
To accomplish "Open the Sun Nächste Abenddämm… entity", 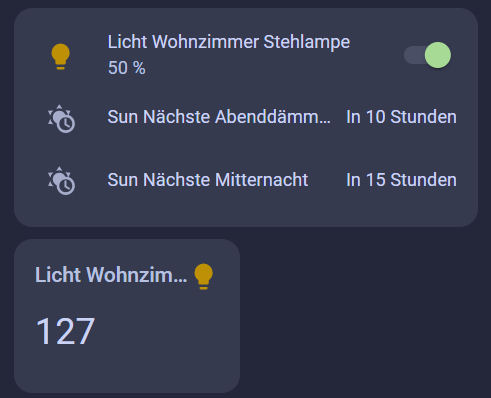I will coord(219,117).
